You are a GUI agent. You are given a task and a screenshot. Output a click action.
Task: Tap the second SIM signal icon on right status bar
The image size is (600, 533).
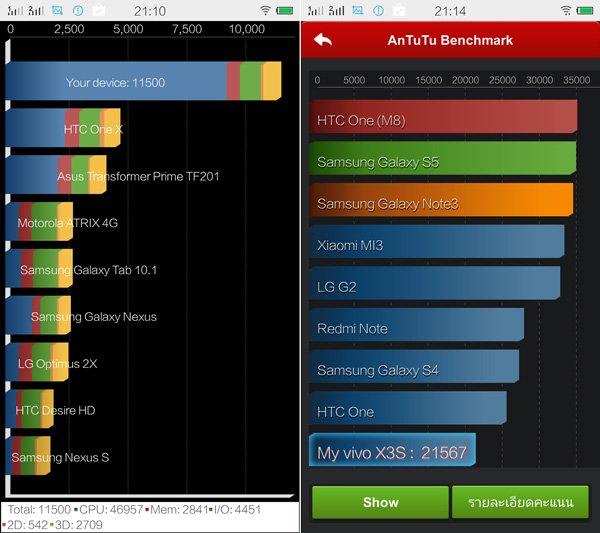[336, 10]
